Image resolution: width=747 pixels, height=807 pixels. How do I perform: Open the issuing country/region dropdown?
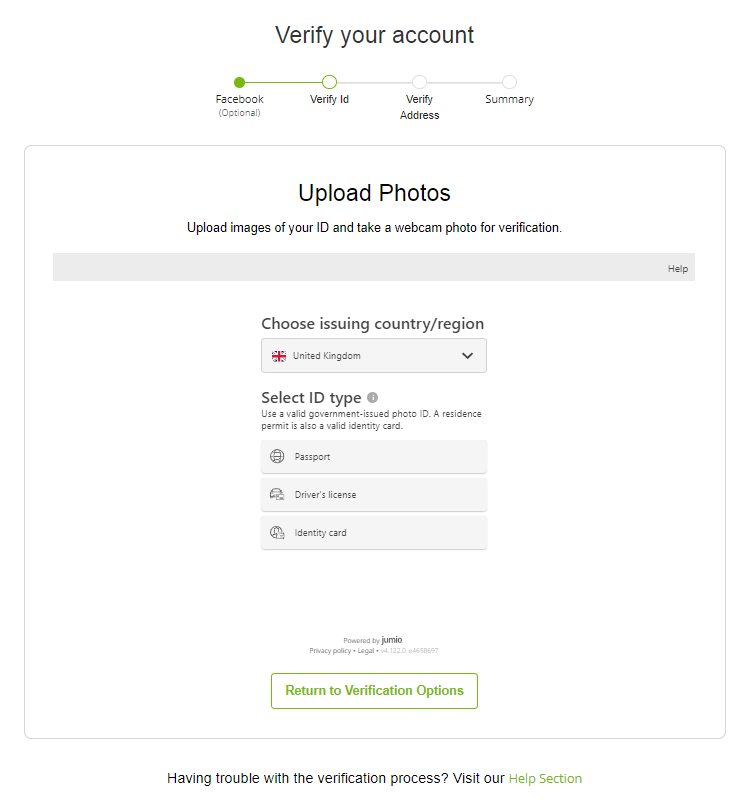pos(374,355)
